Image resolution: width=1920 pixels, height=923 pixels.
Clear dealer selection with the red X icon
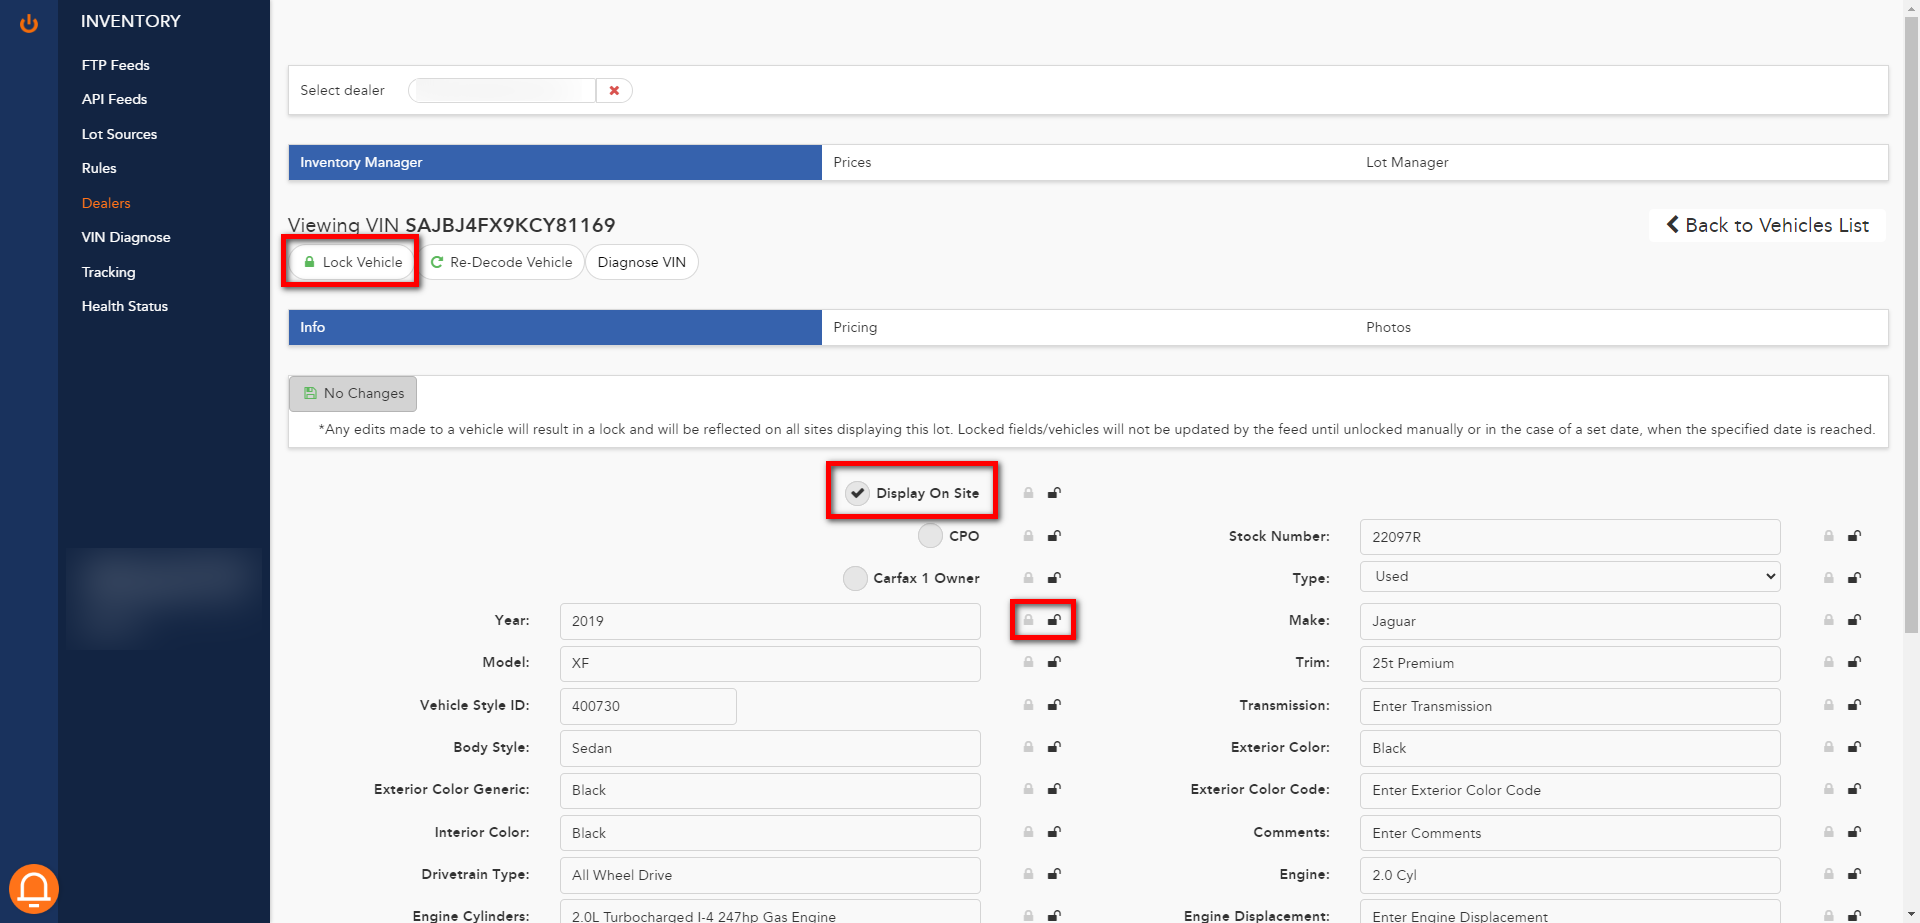pyautogui.click(x=613, y=90)
